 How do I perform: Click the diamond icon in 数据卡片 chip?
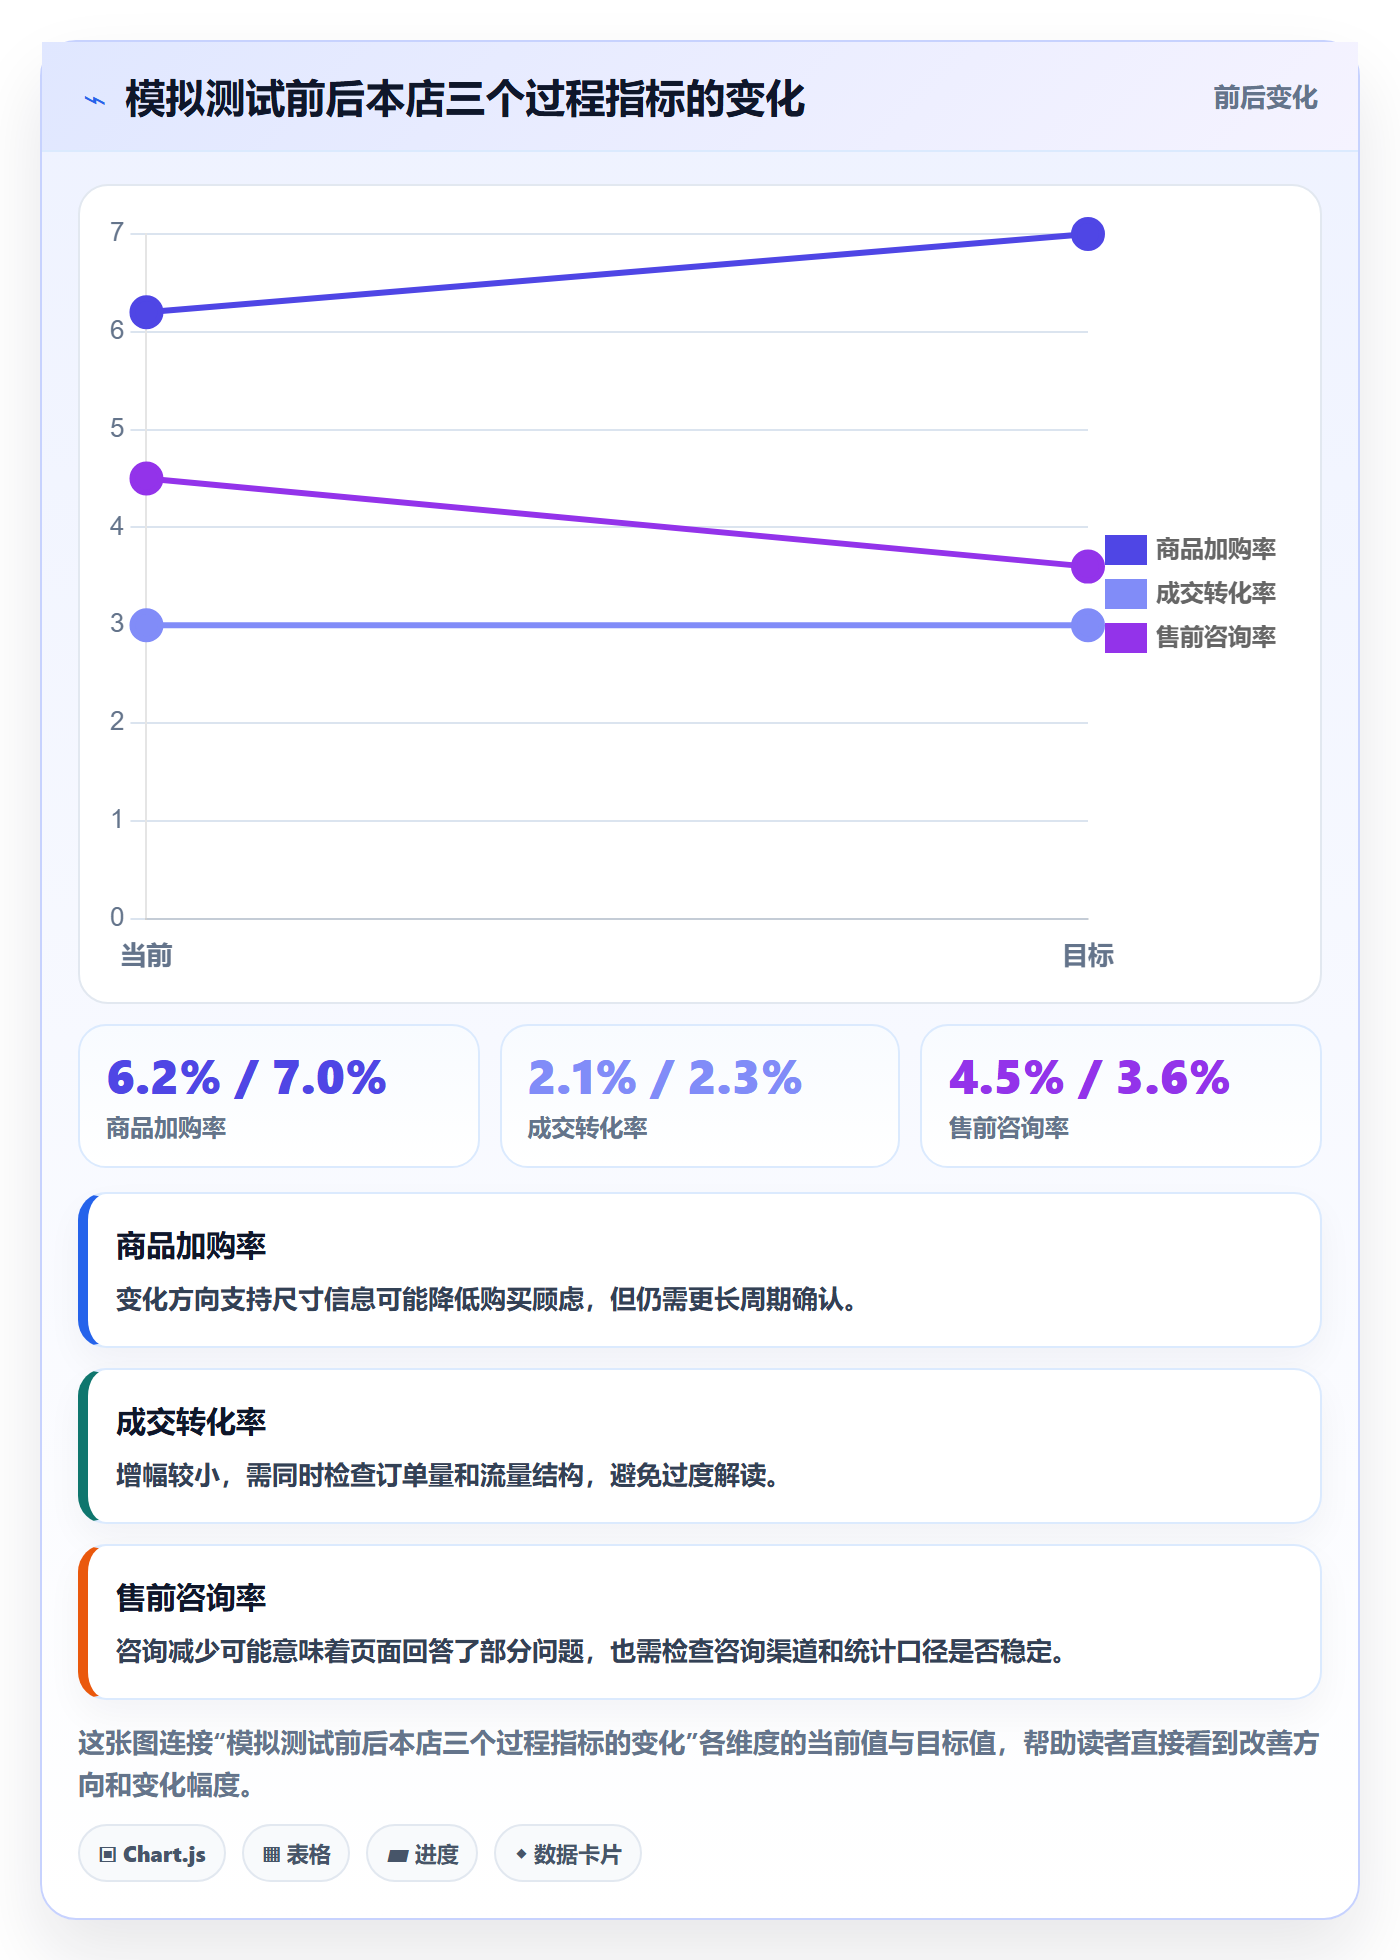click(x=521, y=1854)
